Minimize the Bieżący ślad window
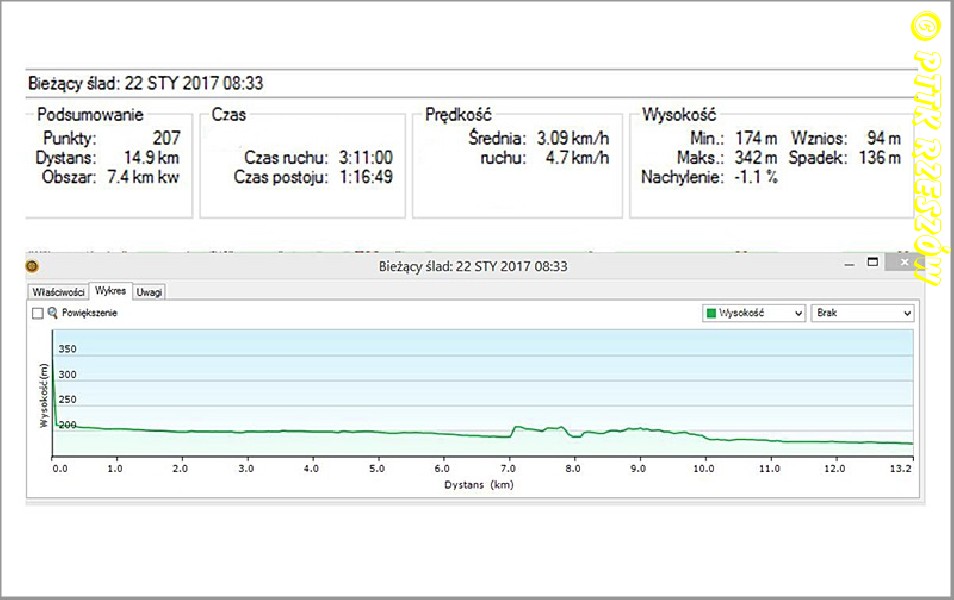The image size is (954, 600). click(x=849, y=265)
